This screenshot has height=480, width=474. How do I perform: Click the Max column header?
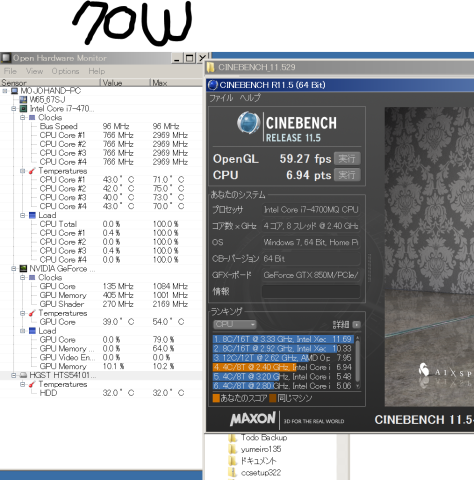point(176,83)
